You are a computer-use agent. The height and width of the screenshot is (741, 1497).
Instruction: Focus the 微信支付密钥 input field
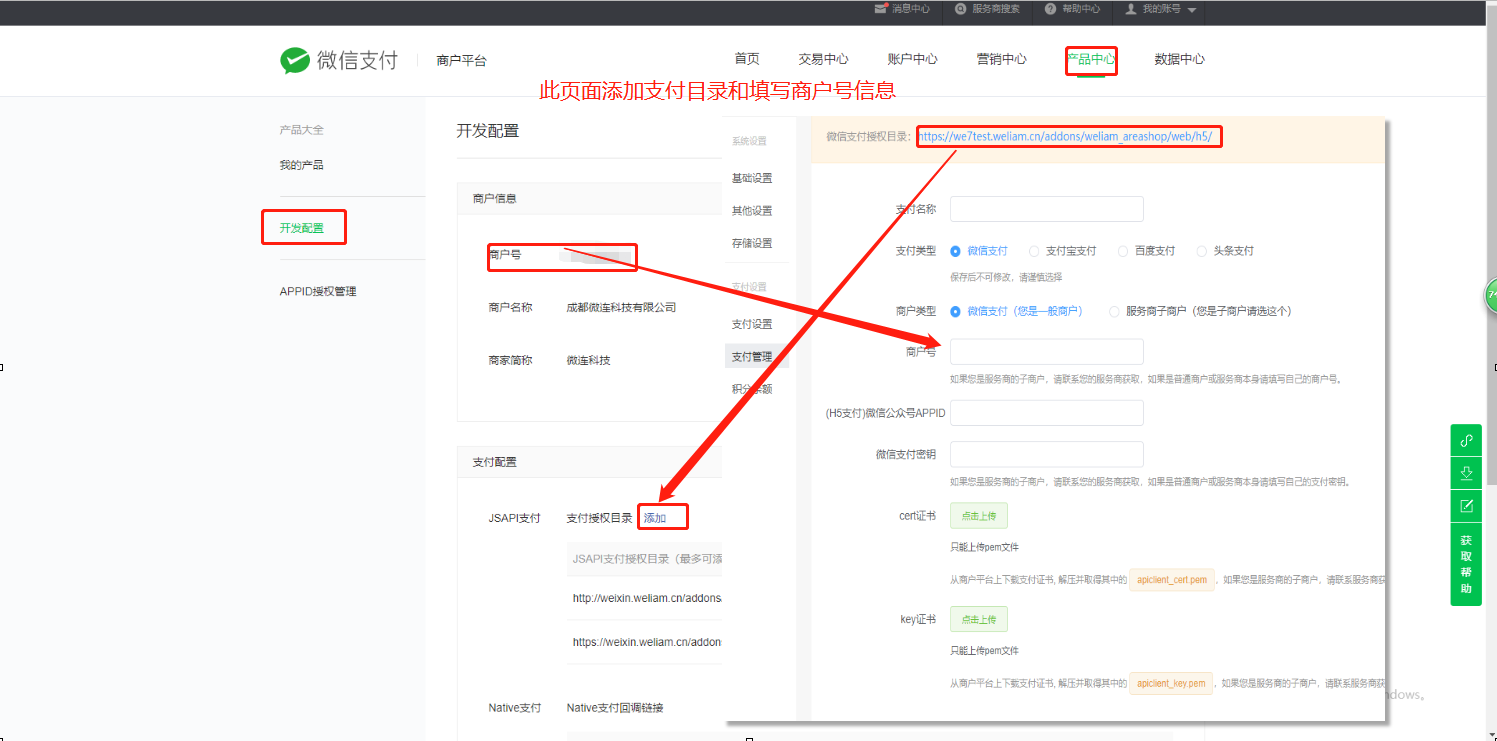point(1046,454)
